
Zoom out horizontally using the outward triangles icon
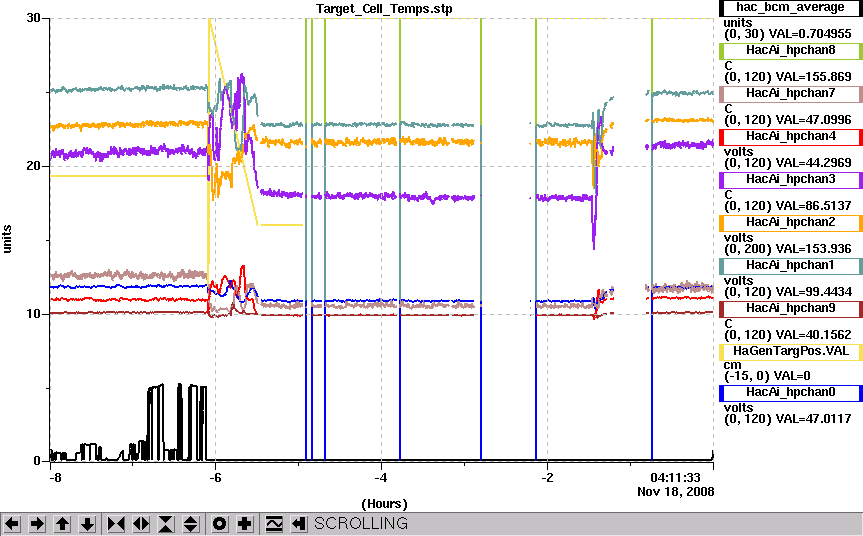tap(141, 523)
